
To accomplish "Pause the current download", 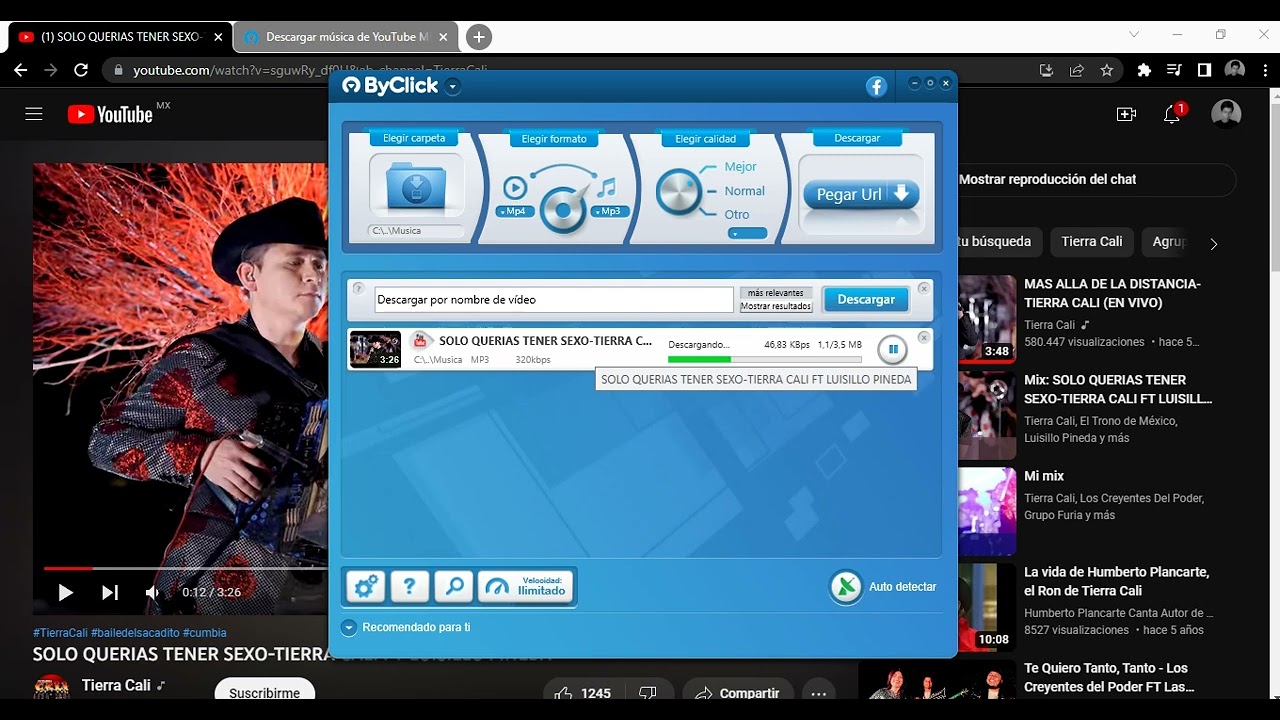I will [x=892, y=349].
